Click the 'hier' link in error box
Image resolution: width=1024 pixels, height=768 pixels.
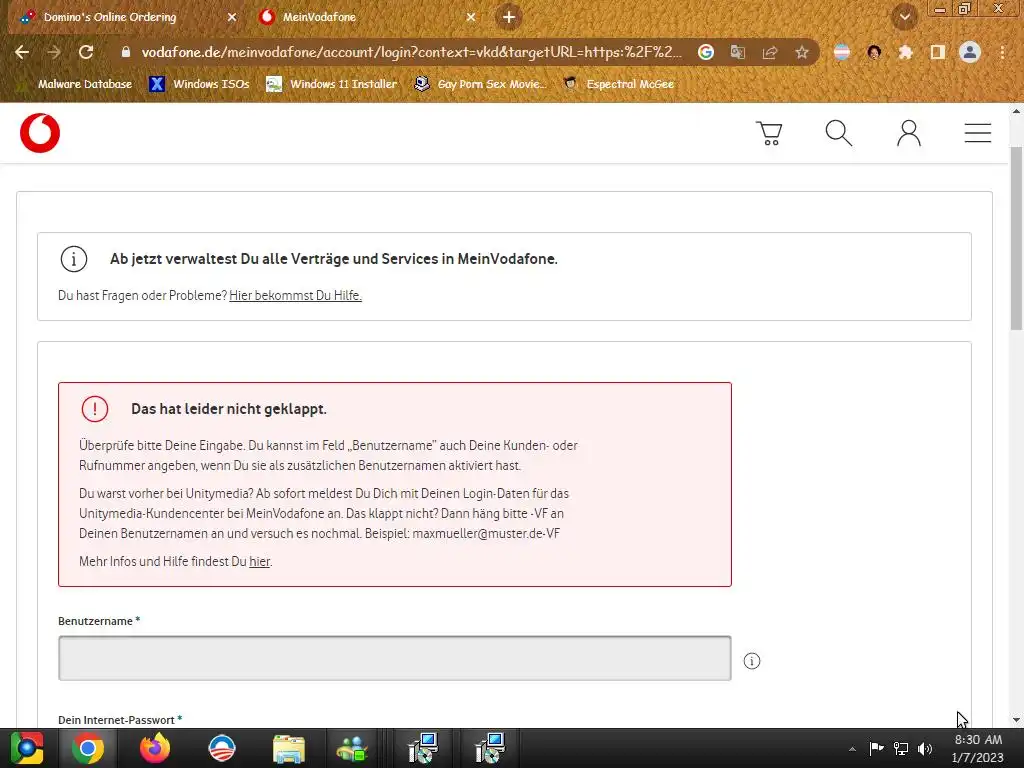pos(259,562)
